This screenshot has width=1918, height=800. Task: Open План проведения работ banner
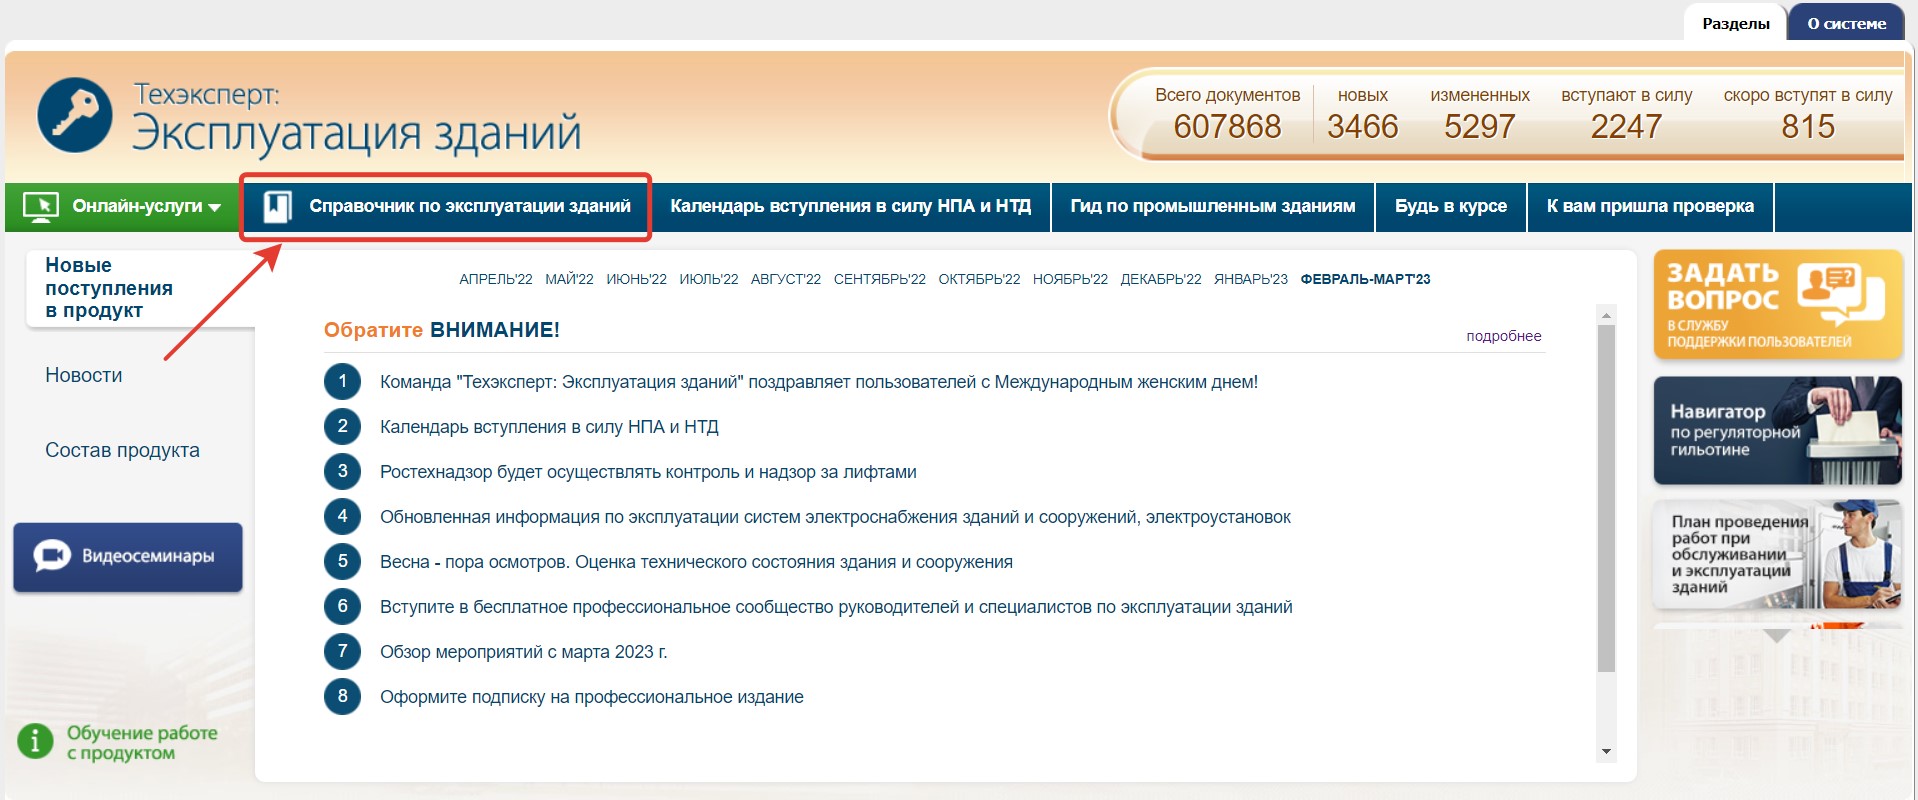1777,555
